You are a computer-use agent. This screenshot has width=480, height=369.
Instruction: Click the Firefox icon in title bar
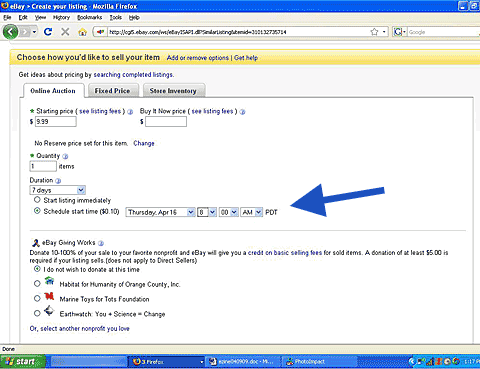(5, 6)
